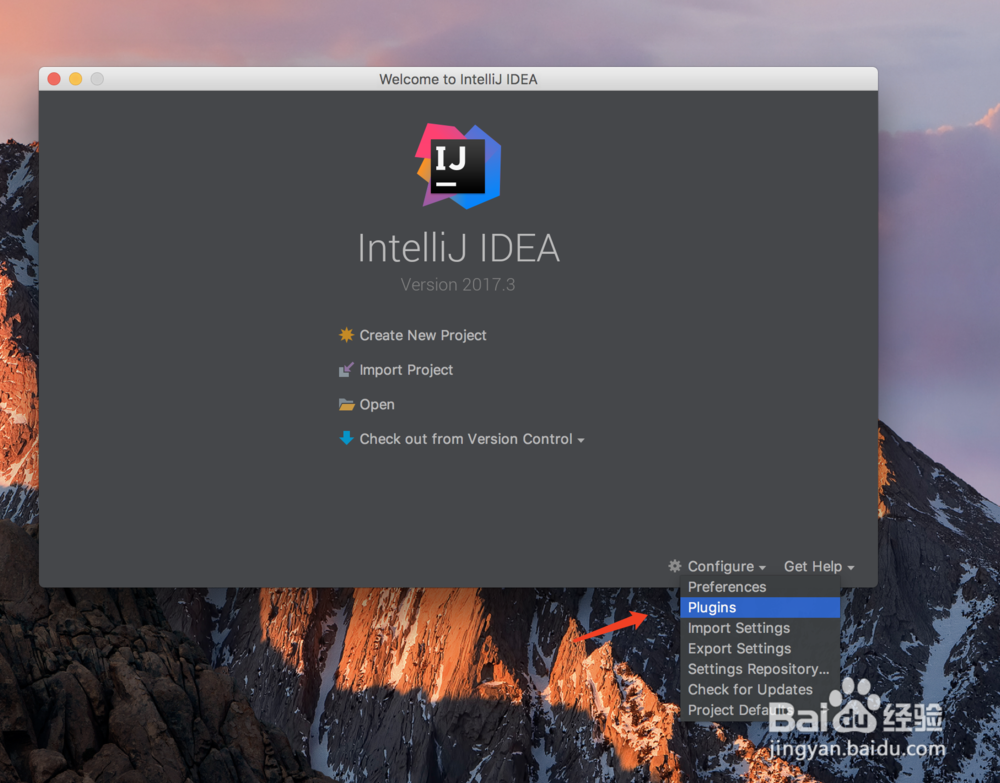Select Check for Updates

[760, 689]
